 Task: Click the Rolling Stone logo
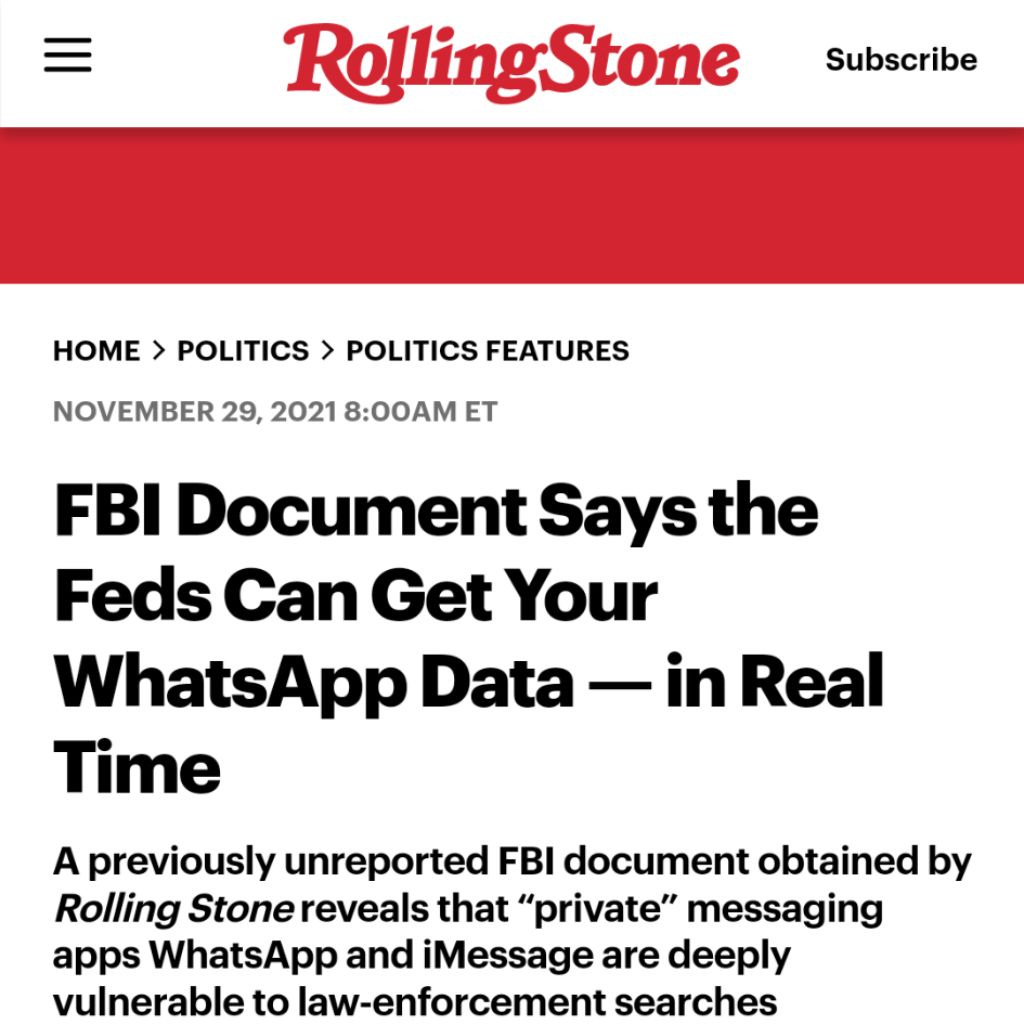pos(511,62)
